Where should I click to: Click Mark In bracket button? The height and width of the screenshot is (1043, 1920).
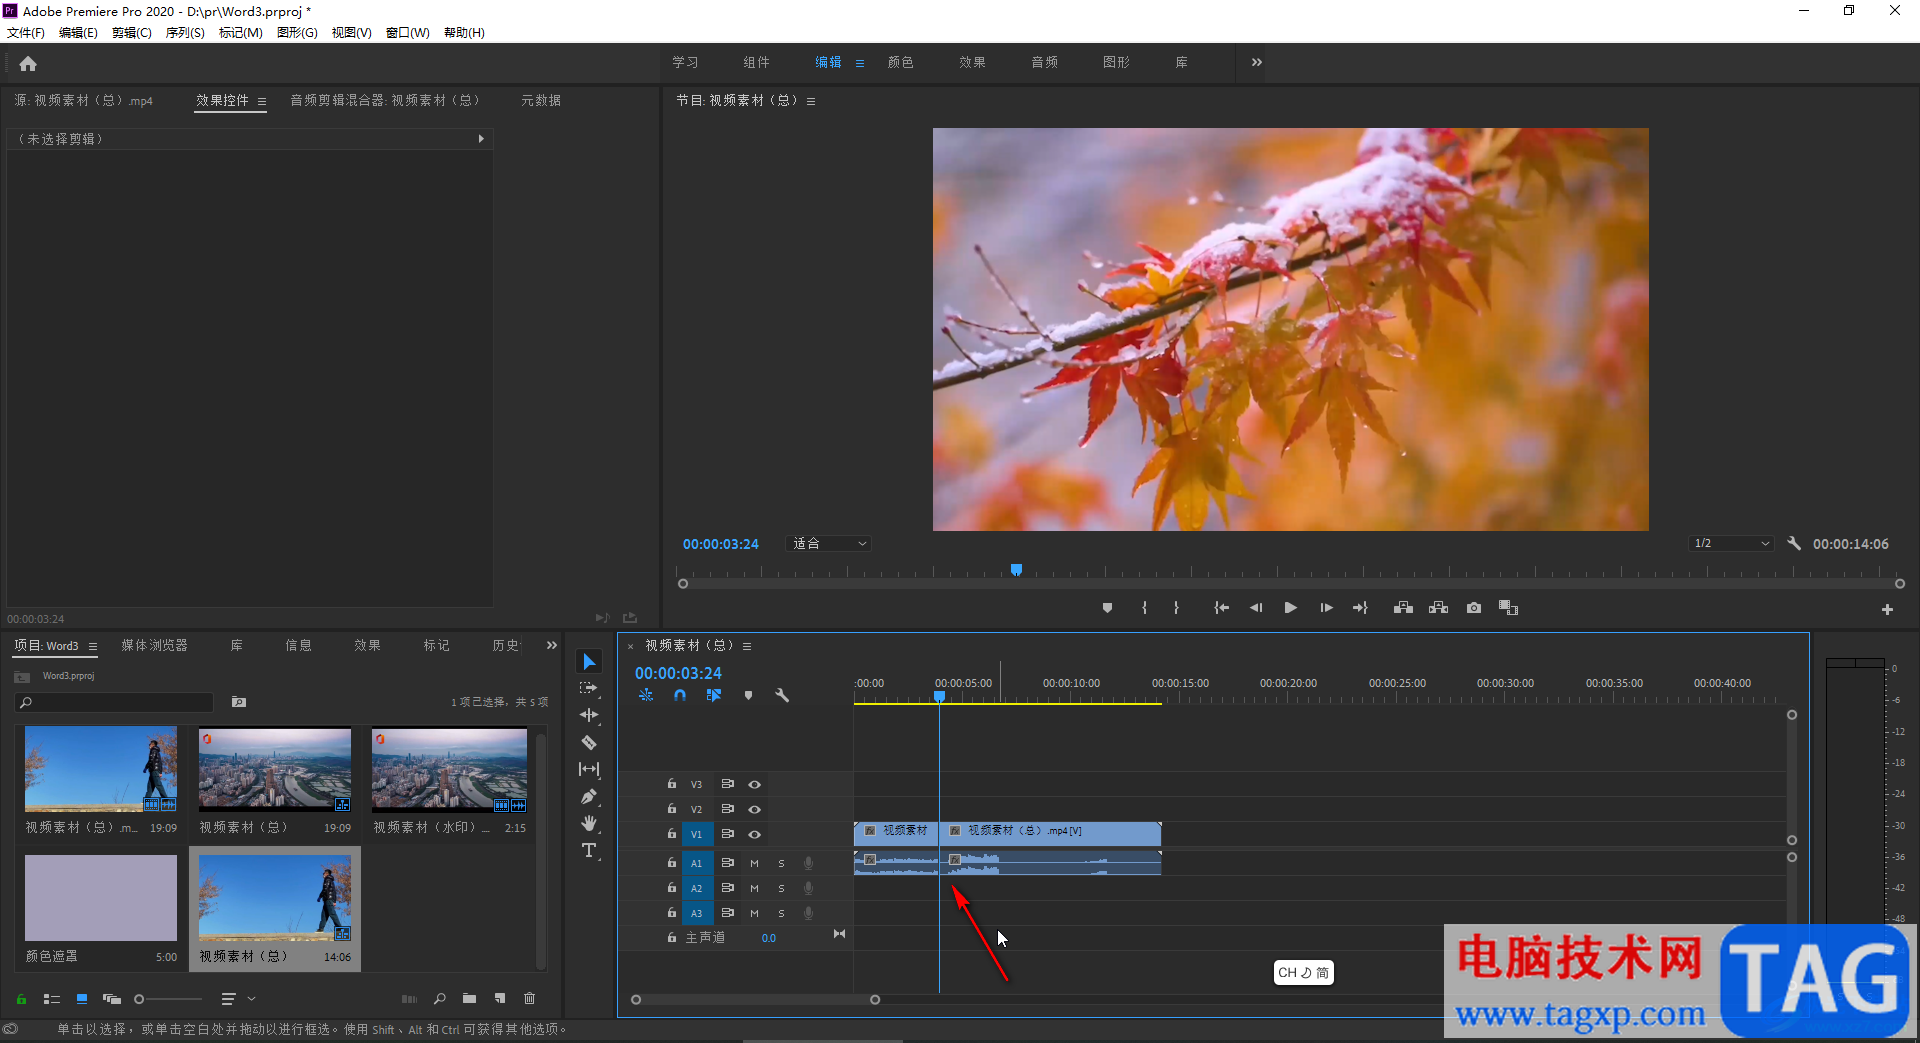(1144, 608)
